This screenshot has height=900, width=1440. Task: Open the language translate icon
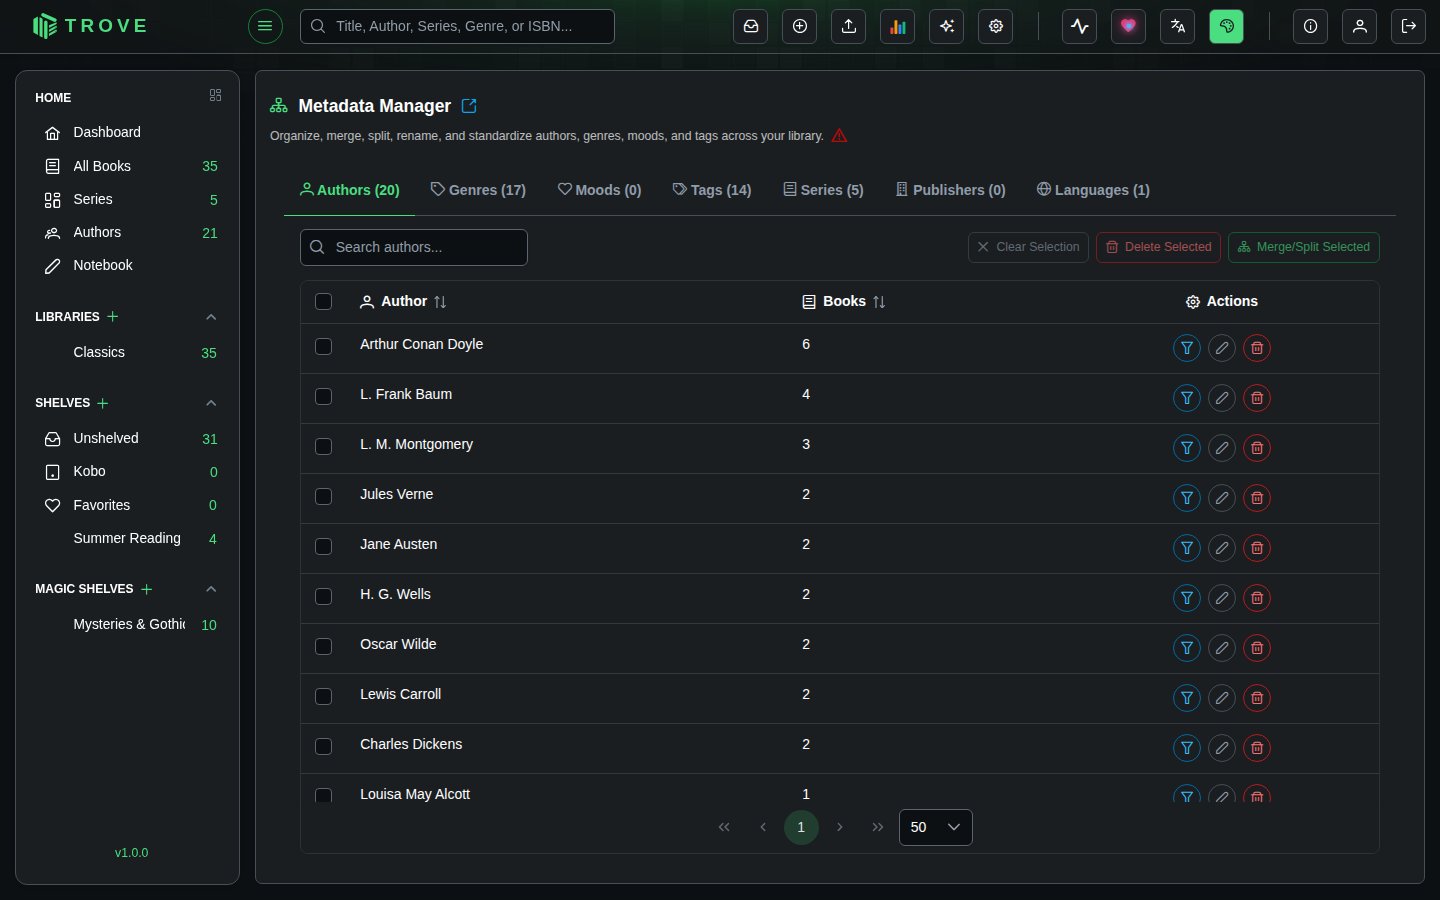pos(1178,27)
